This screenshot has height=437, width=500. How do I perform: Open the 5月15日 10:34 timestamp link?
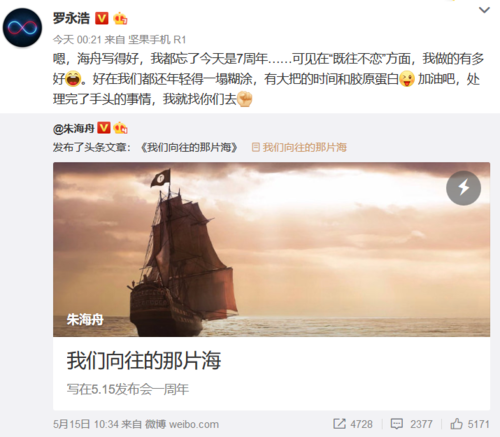click(x=86, y=424)
